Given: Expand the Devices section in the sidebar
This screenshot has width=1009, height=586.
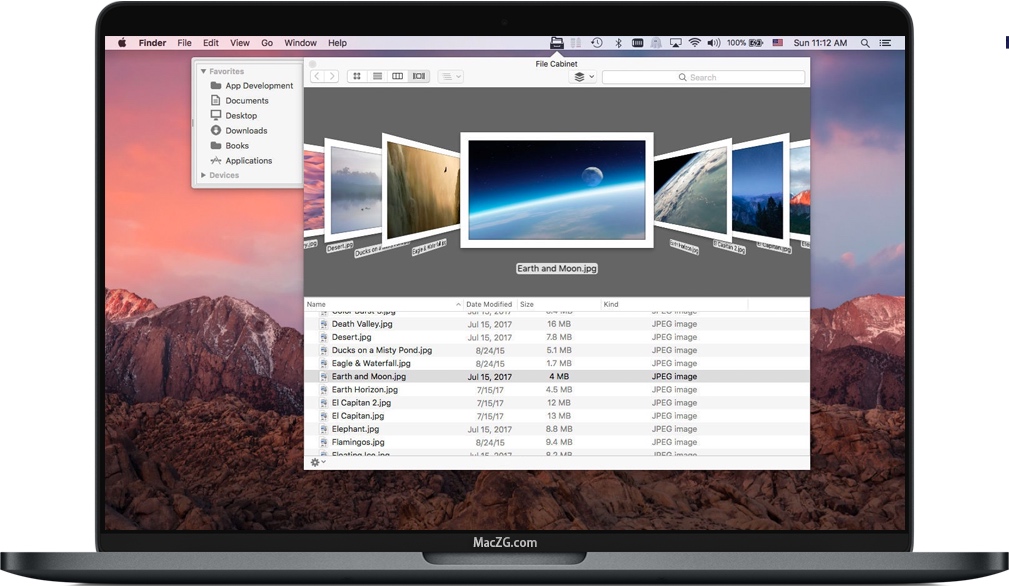Looking at the screenshot, I should (205, 175).
